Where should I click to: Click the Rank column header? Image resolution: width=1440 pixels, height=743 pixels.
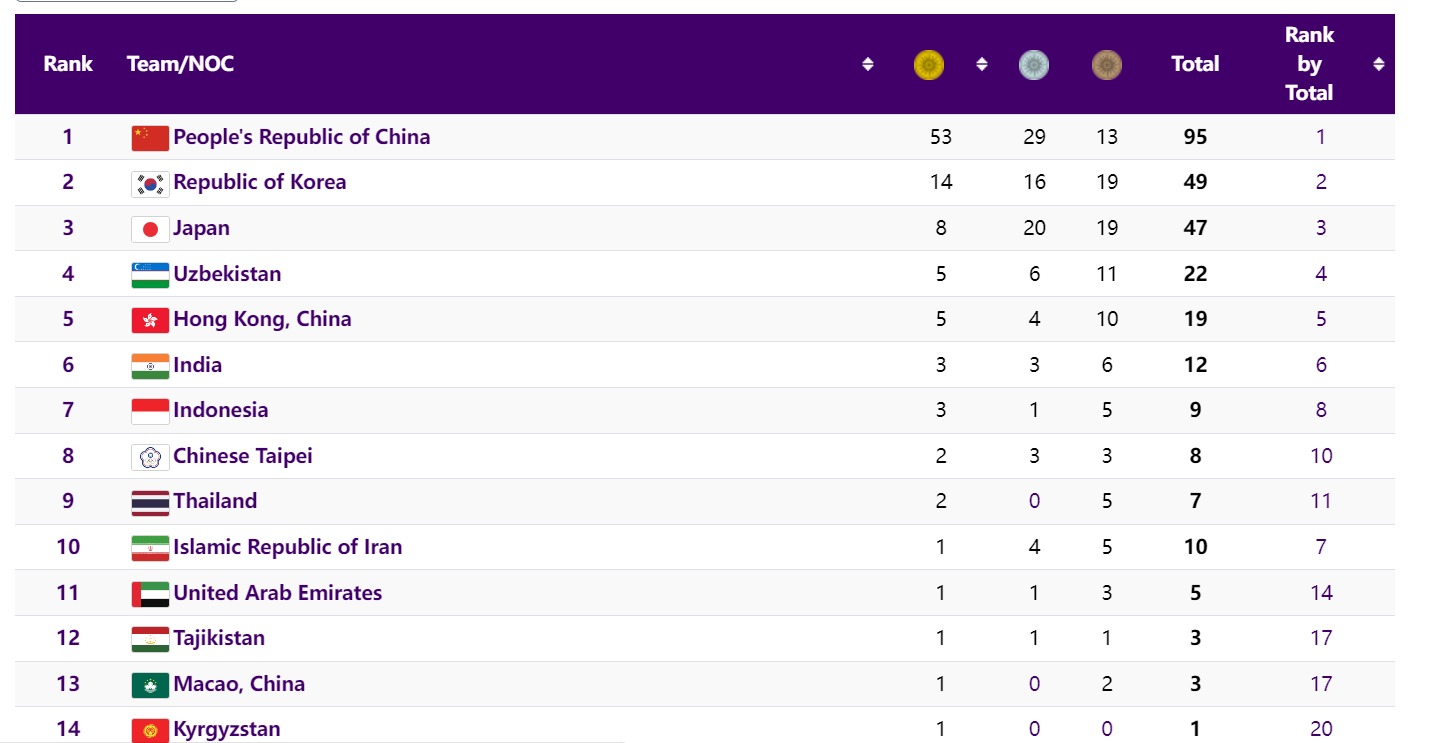coord(68,64)
